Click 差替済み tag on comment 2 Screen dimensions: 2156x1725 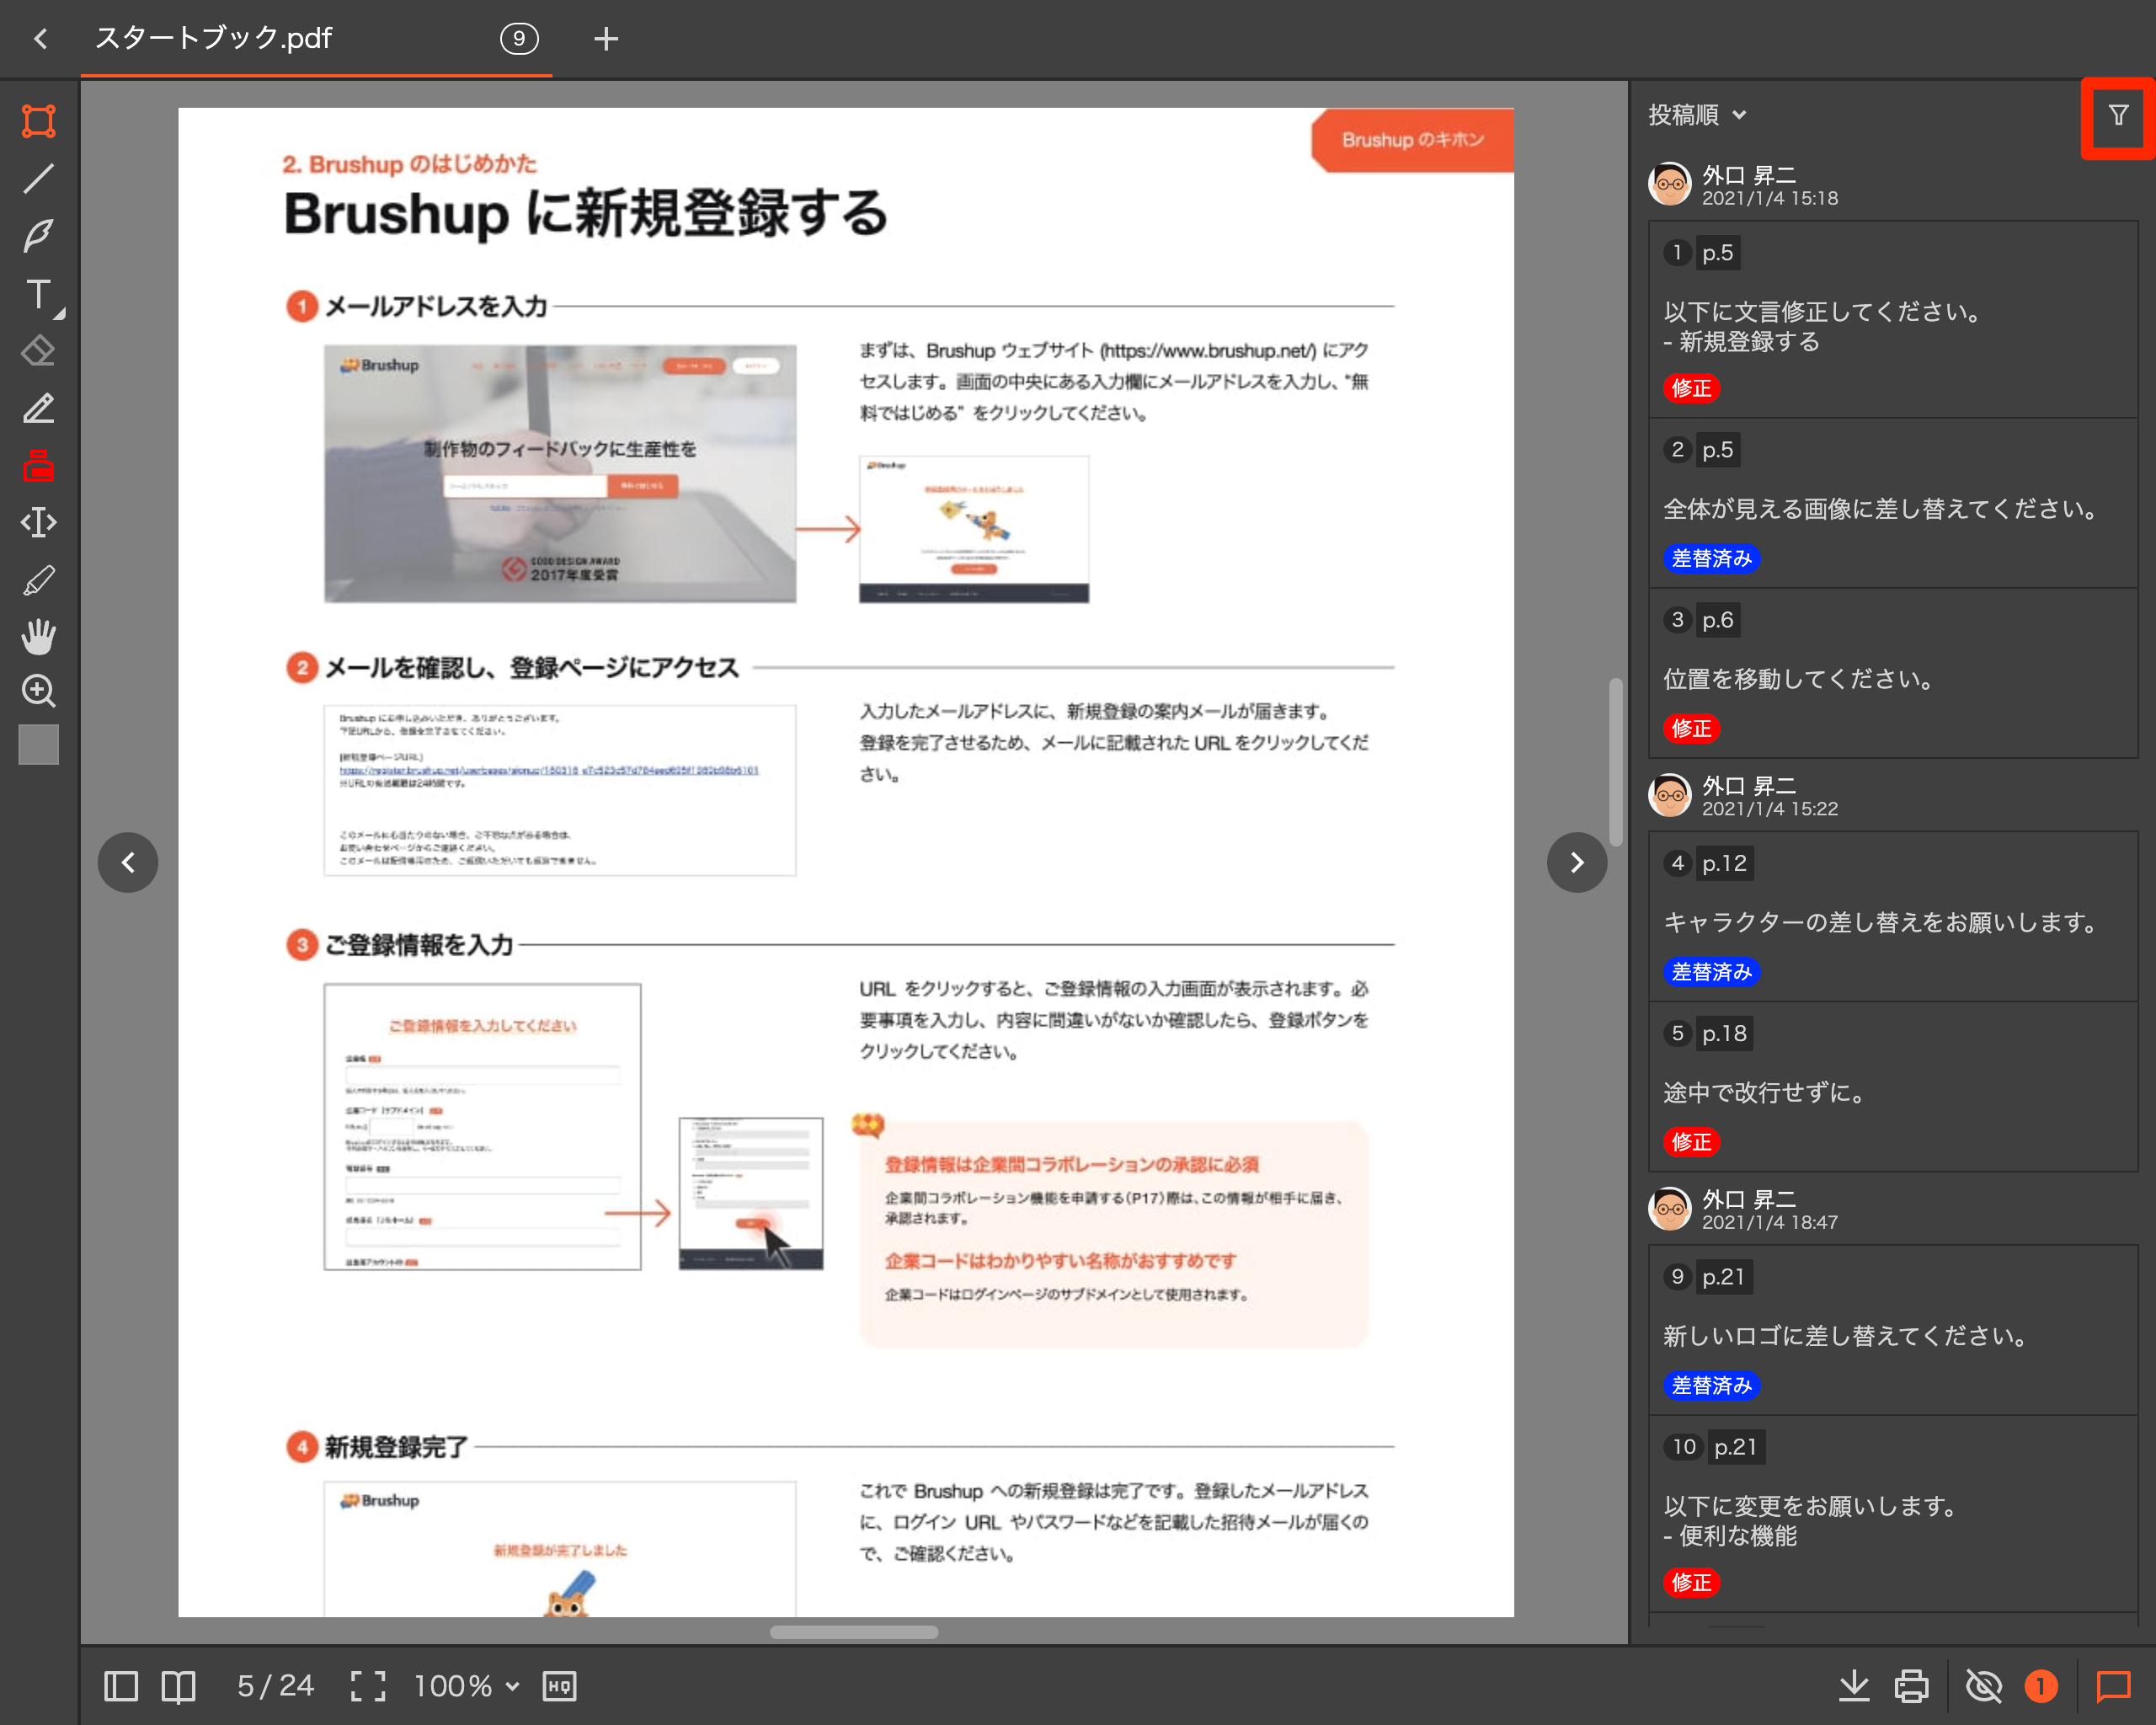[1711, 558]
